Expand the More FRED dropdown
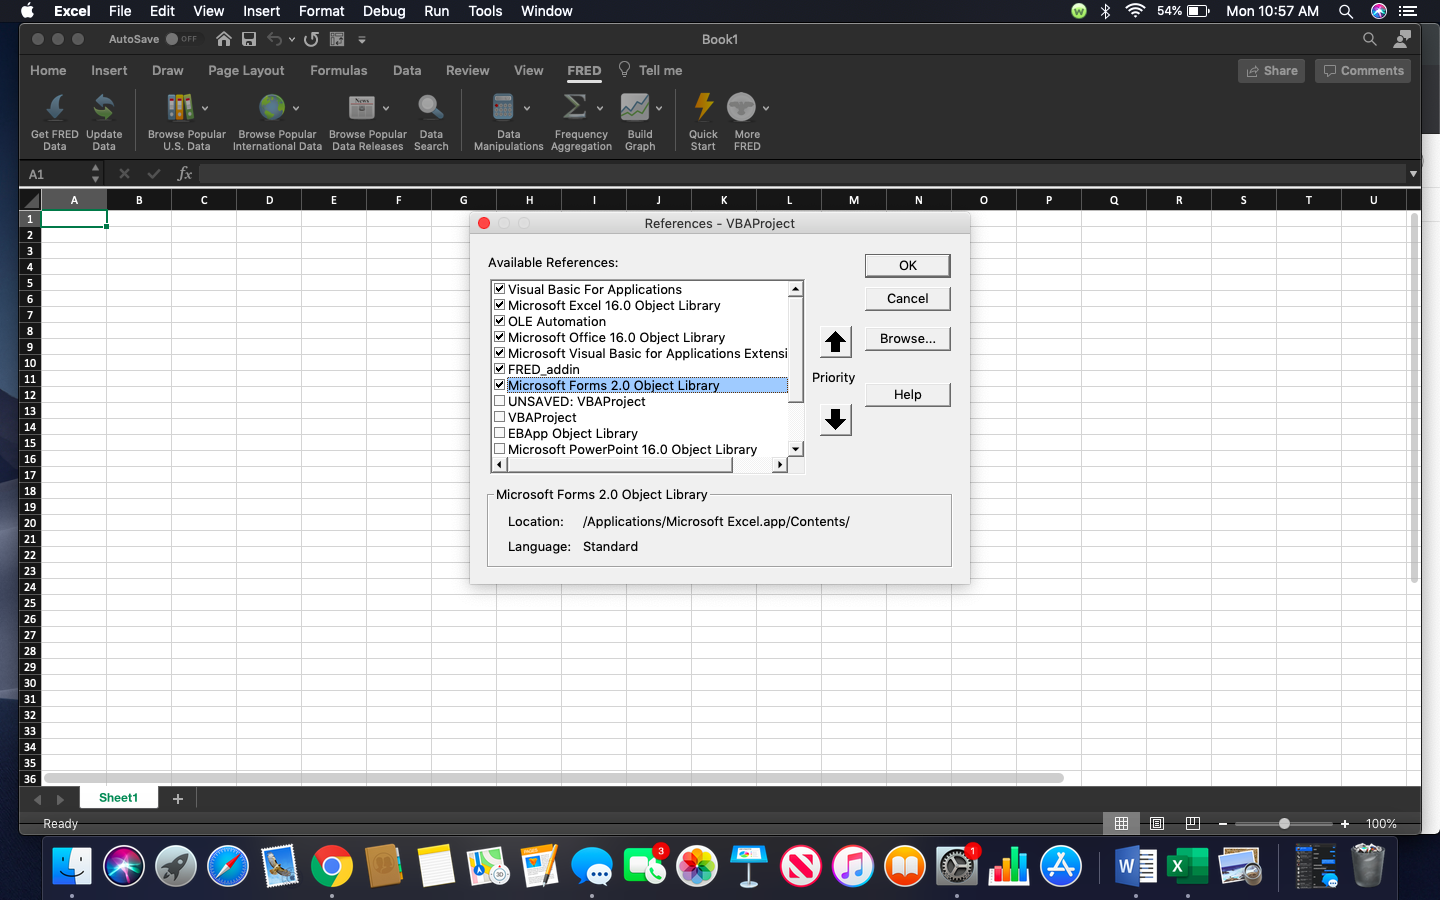1440x900 pixels. 766,108
